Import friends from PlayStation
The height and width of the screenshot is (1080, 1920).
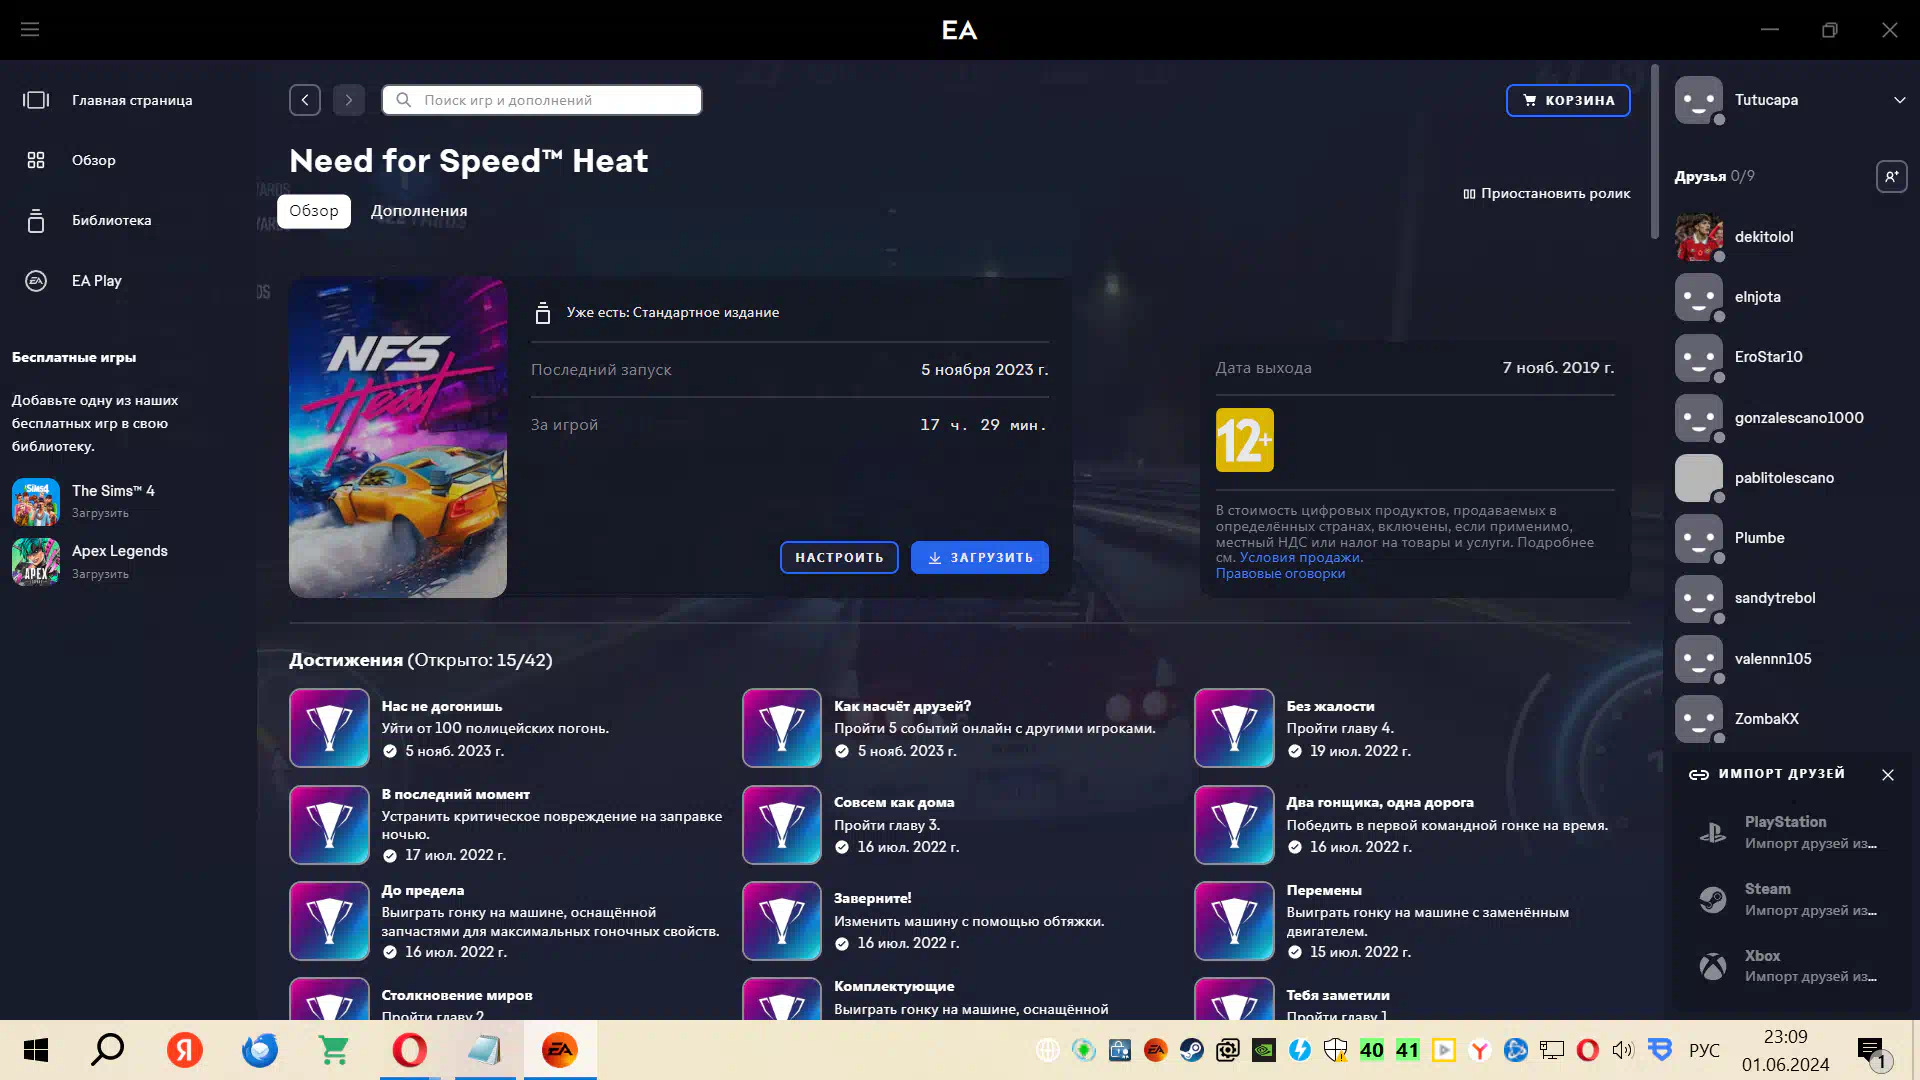click(1790, 832)
